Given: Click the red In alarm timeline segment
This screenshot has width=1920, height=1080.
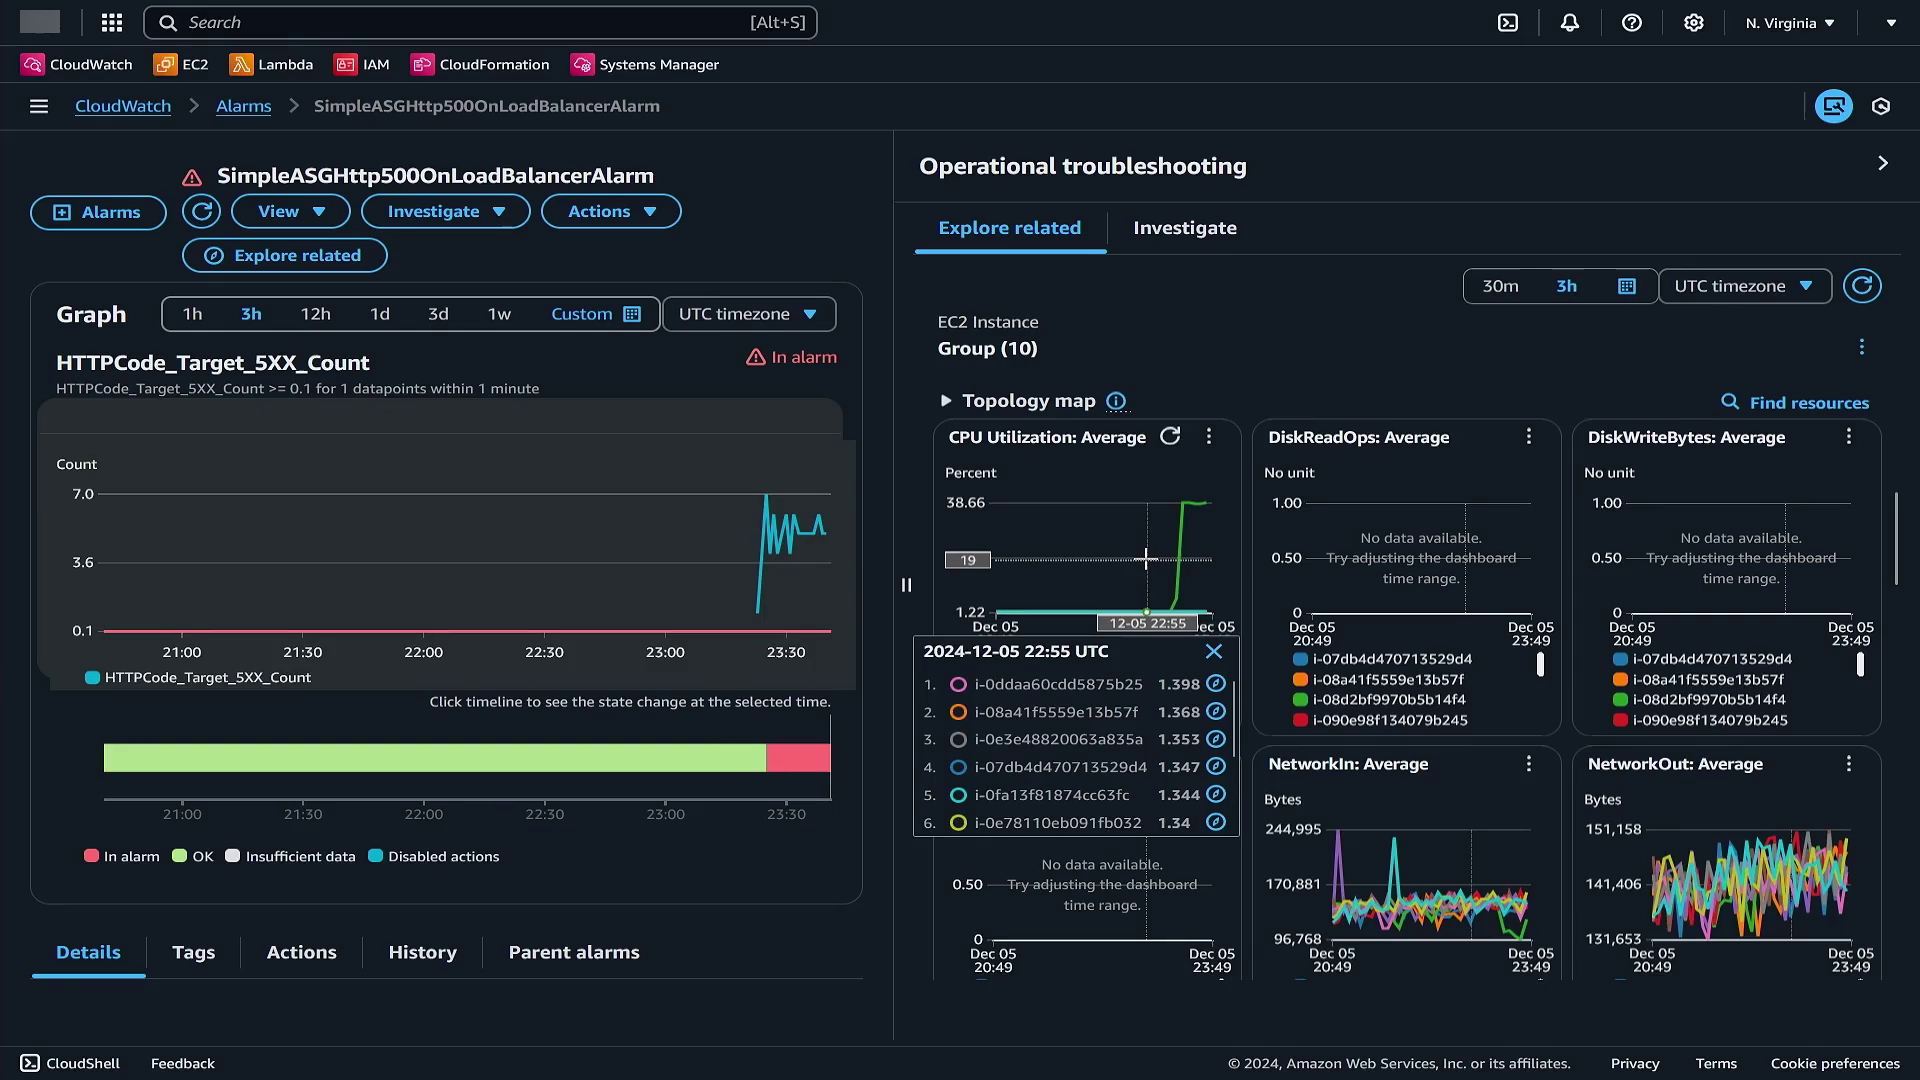Looking at the screenshot, I should point(798,758).
